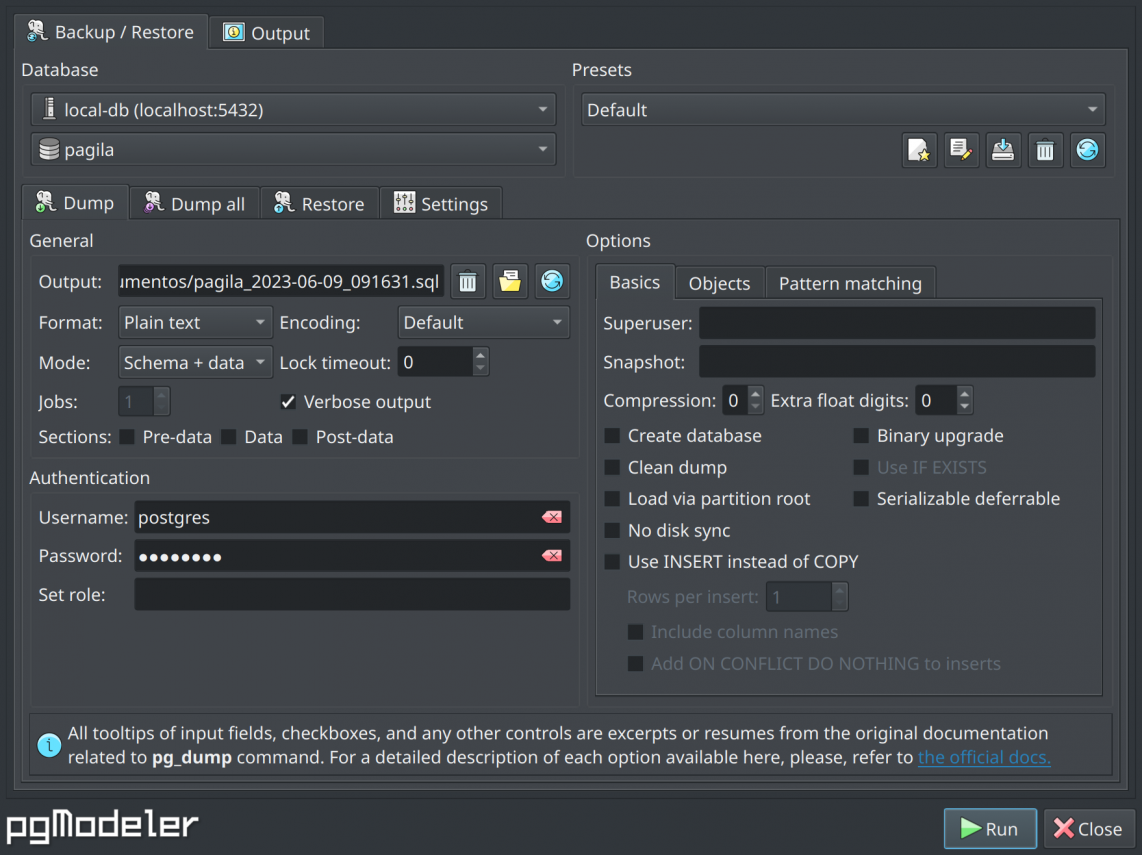Switch to the Backup / Restore tab
This screenshot has height=855, width=1142.
111,32
